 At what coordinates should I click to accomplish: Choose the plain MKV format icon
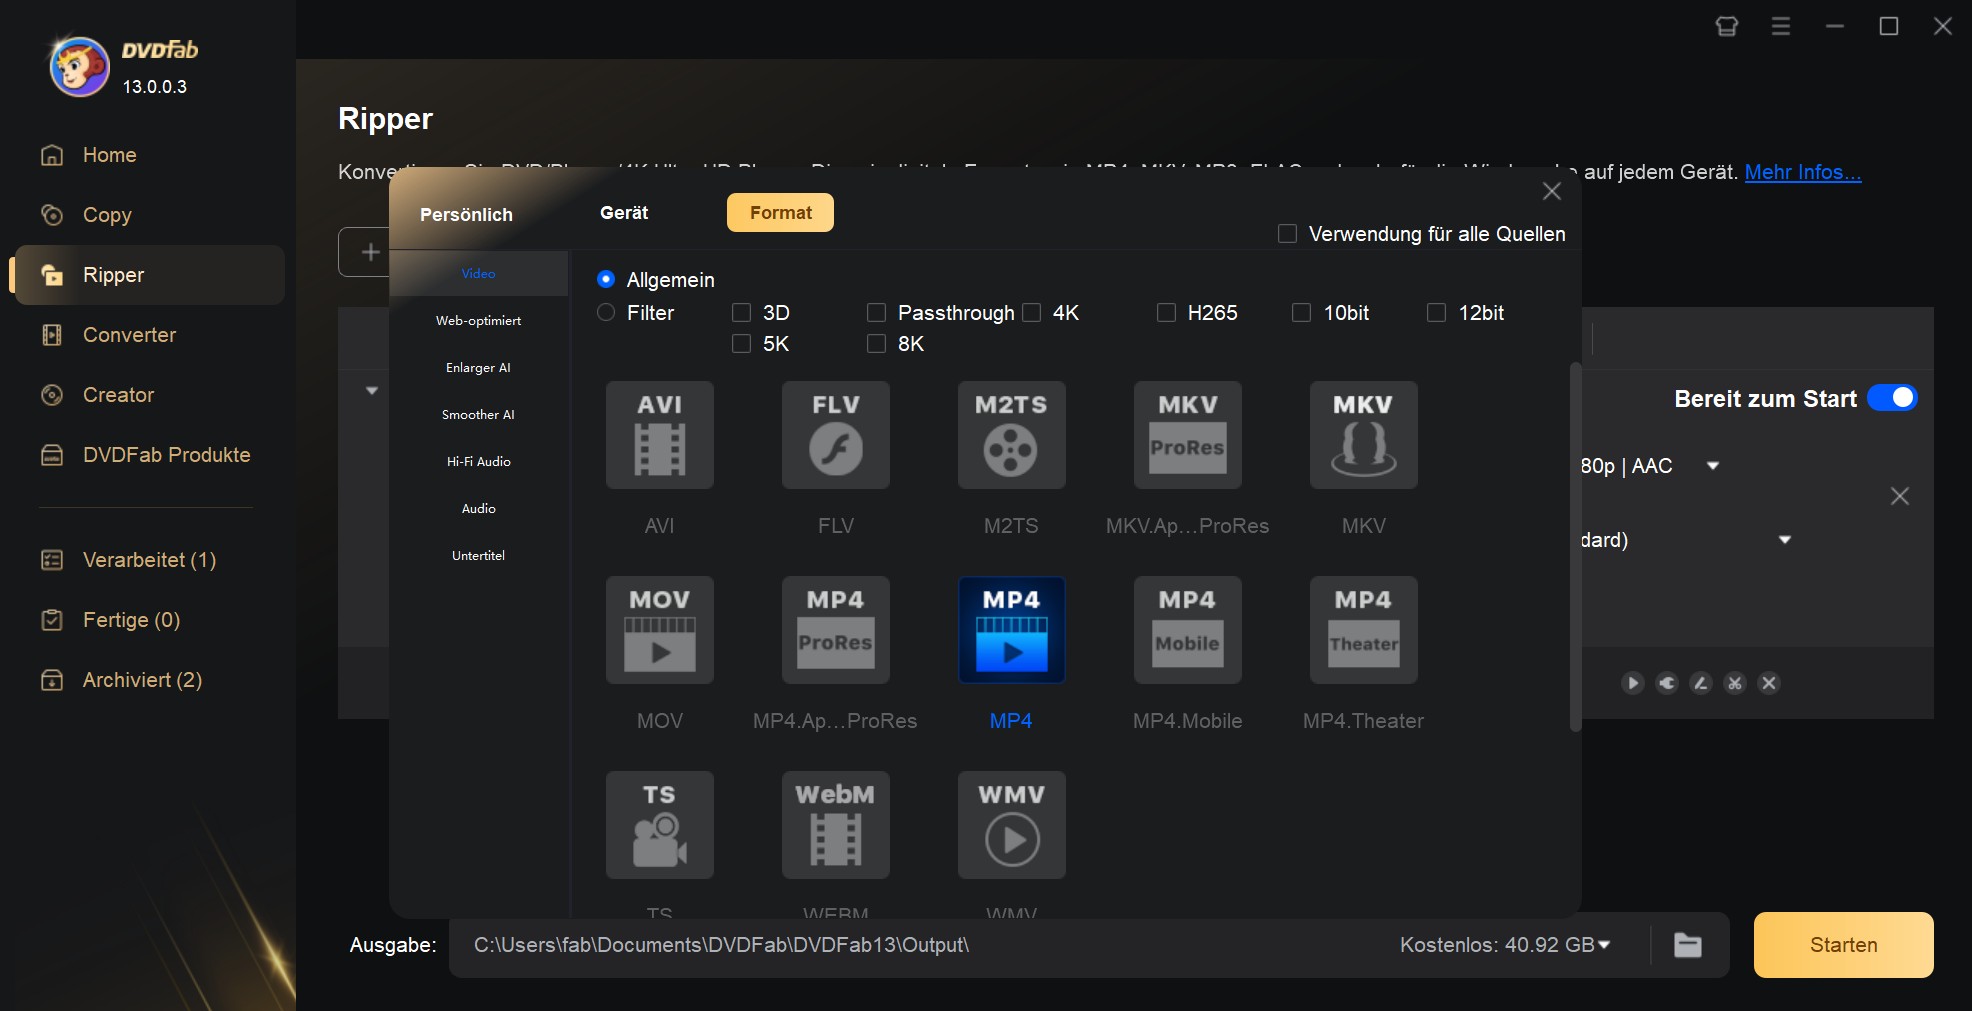(x=1364, y=435)
